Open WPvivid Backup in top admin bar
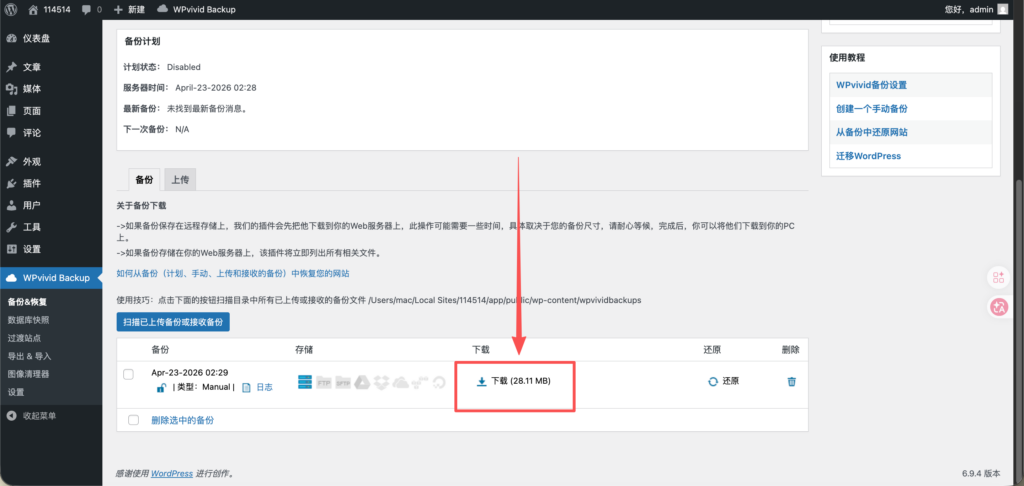Screen dimensions: 1024x486 point(197,10)
